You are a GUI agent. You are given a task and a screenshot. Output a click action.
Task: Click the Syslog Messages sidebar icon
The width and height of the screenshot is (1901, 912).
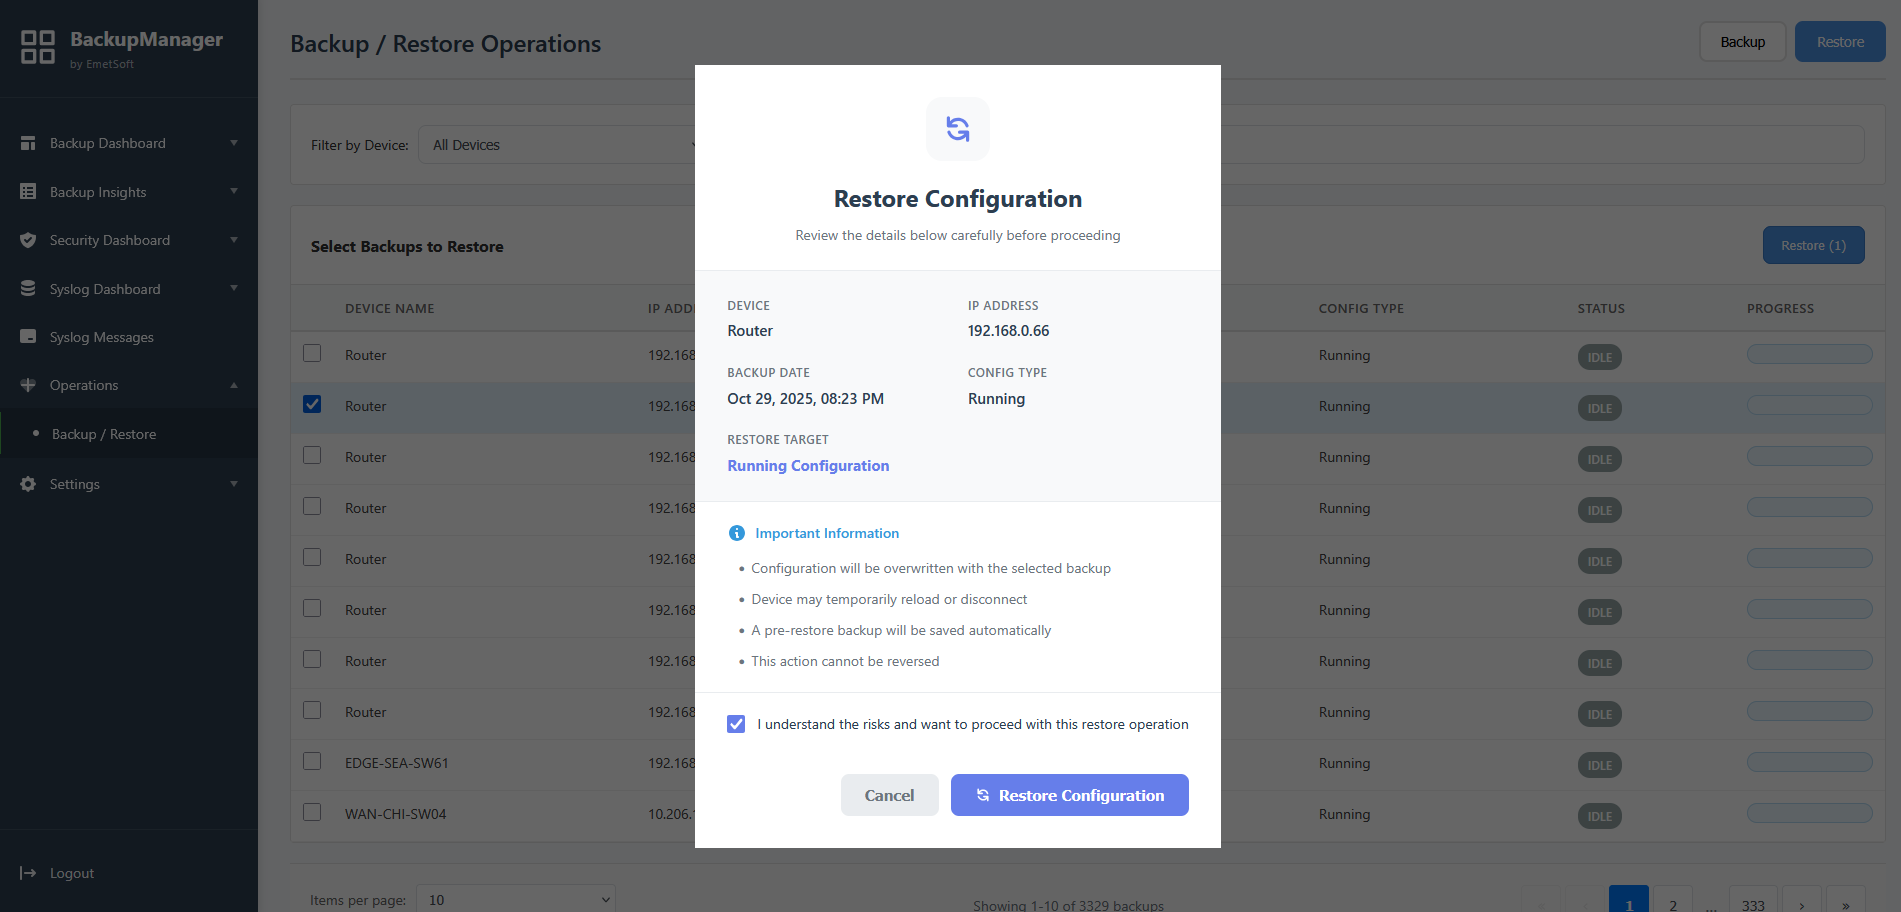coord(29,337)
